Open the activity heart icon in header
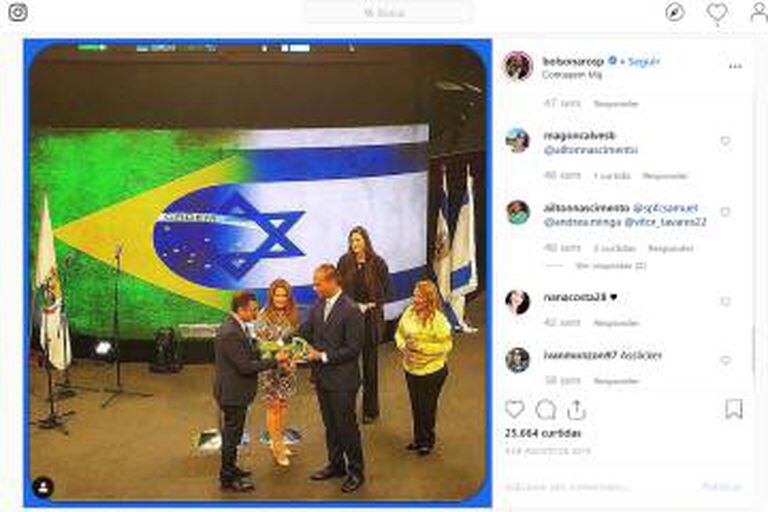768x512 pixels. pyautogui.click(x=717, y=12)
